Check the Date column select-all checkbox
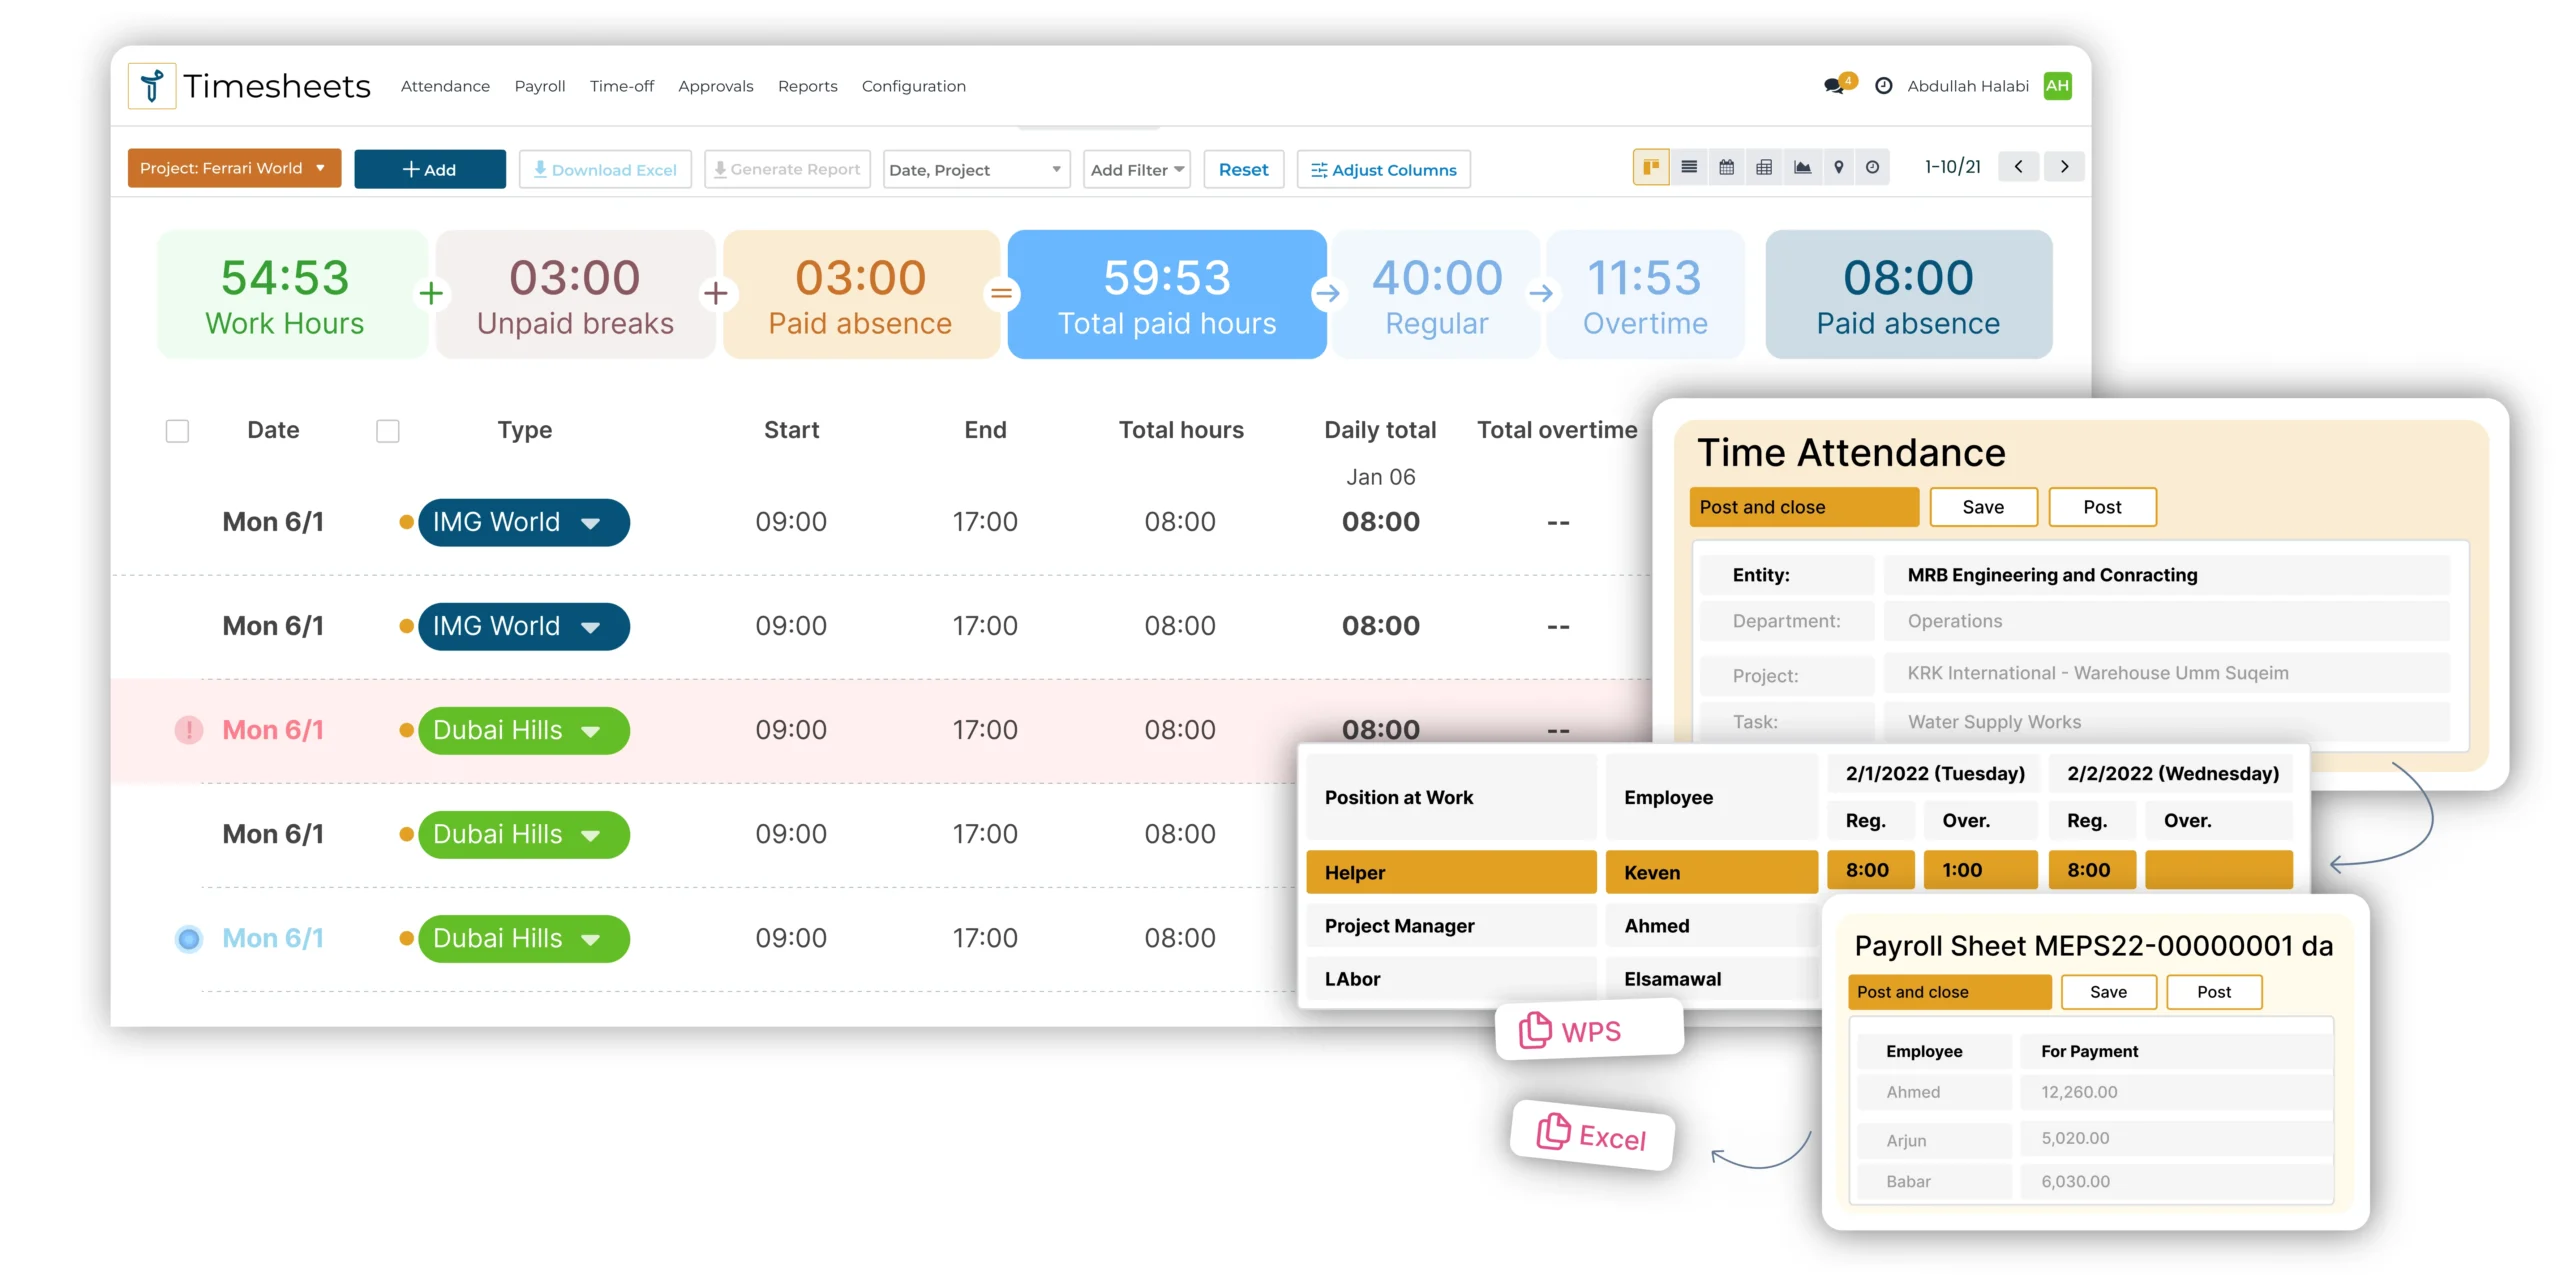The height and width of the screenshot is (1275, 2560). coord(177,431)
